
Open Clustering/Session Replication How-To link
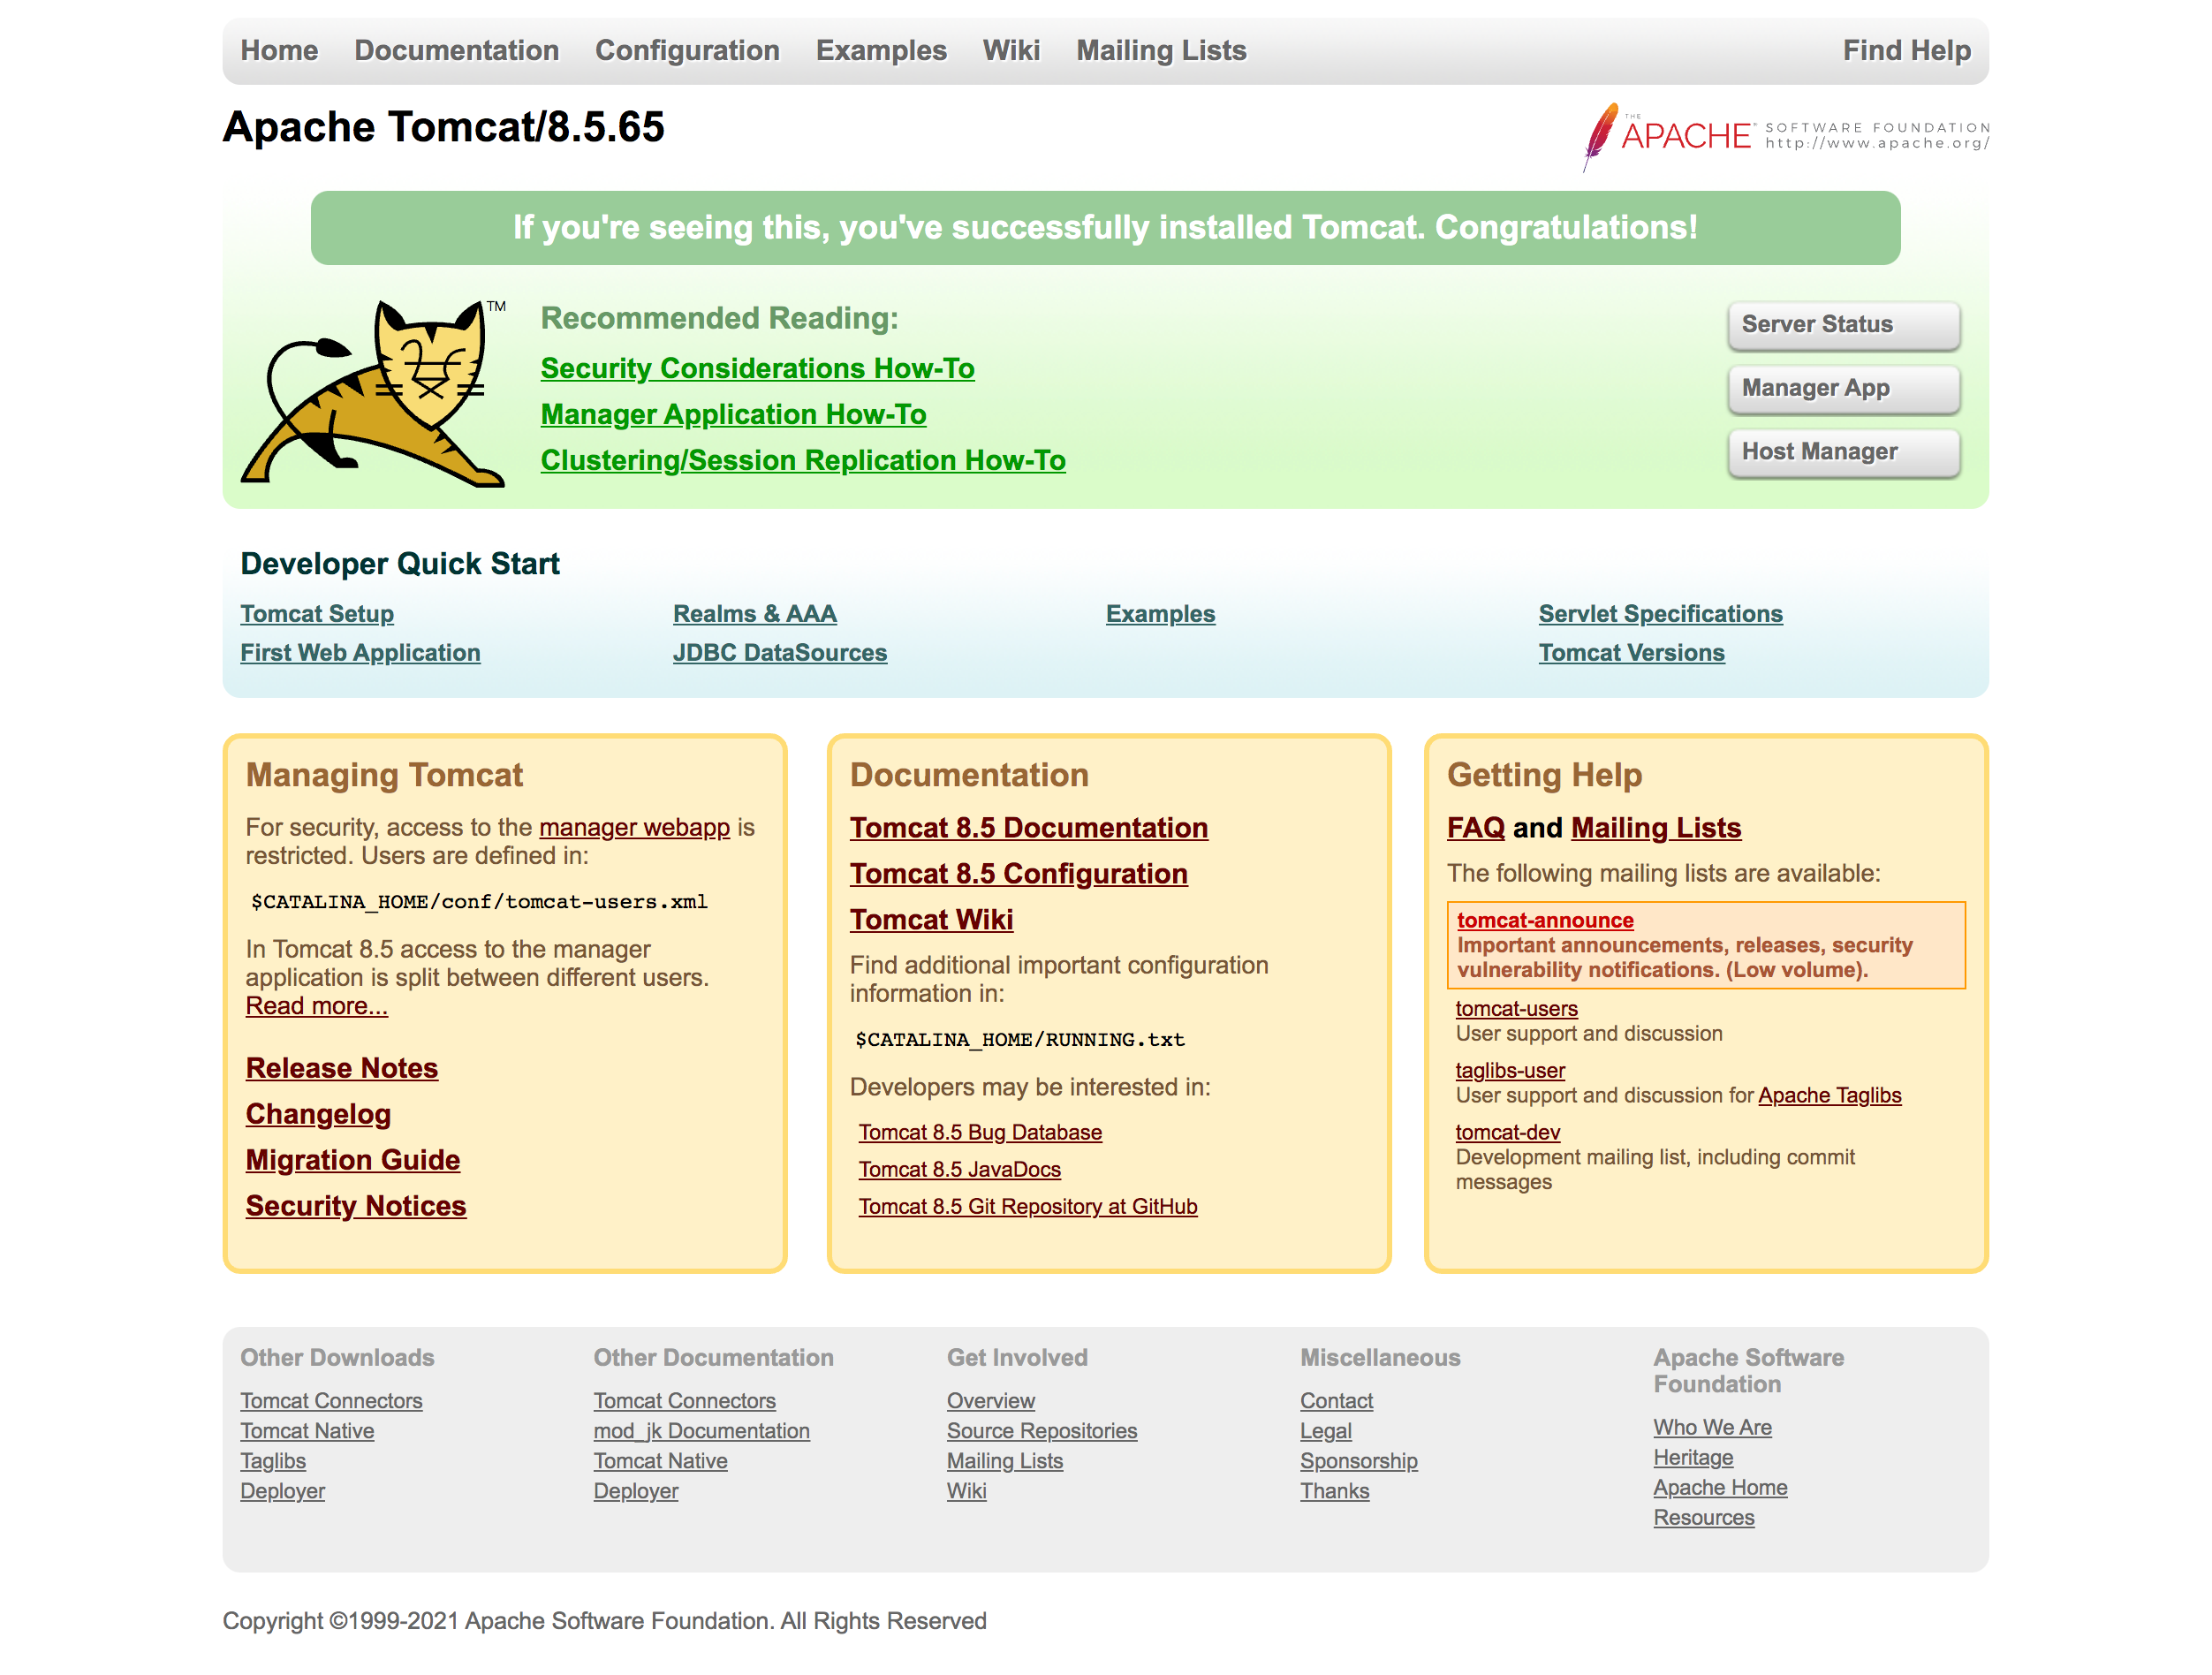click(803, 460)
